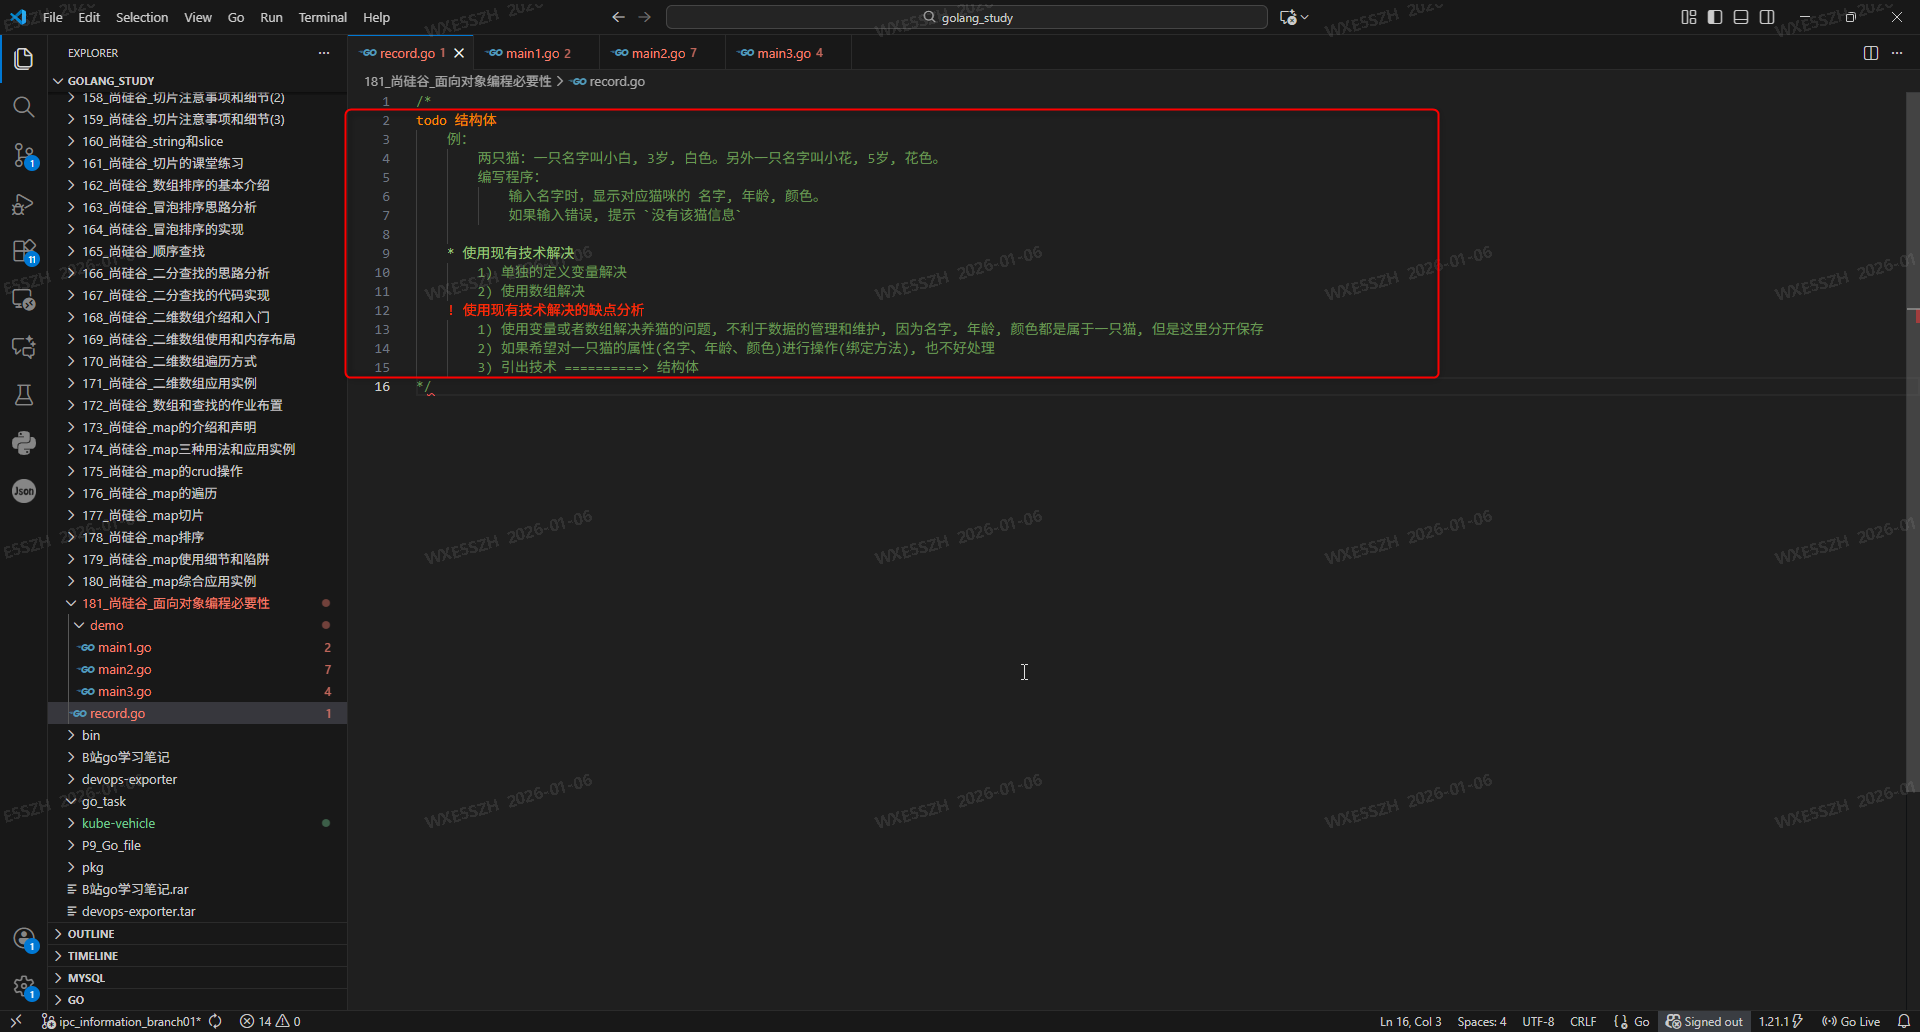Click the Go Back arrow in the title bar

pos(618,17)
